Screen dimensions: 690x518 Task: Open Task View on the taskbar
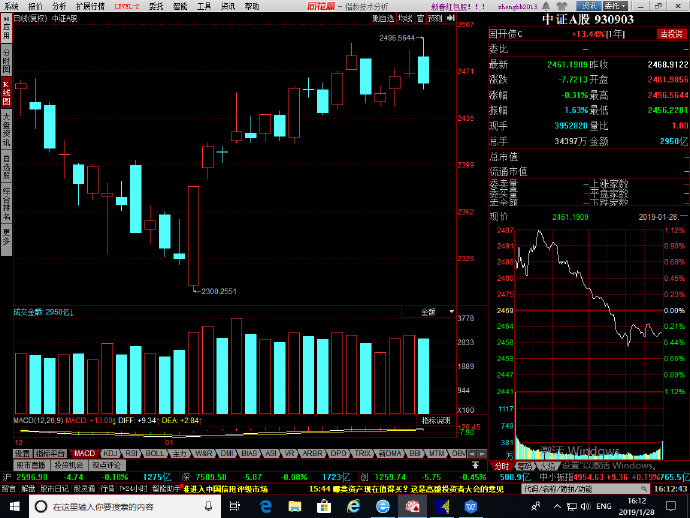pos(235,507)
